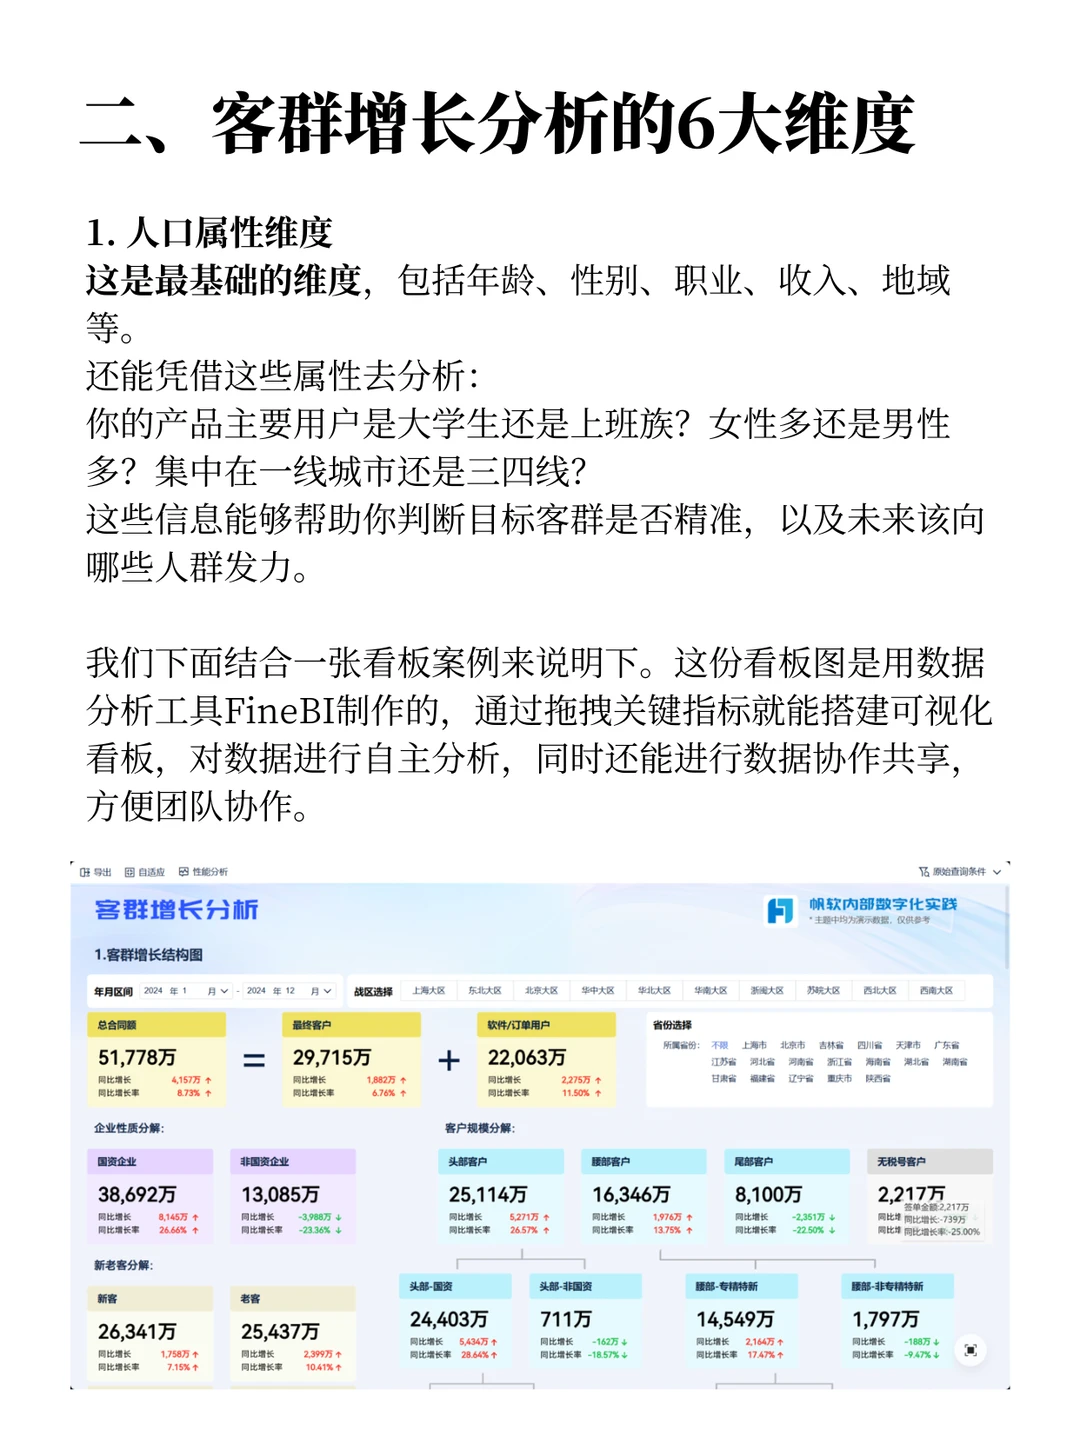Select the 华中大区 region tab

click(598, 991)
